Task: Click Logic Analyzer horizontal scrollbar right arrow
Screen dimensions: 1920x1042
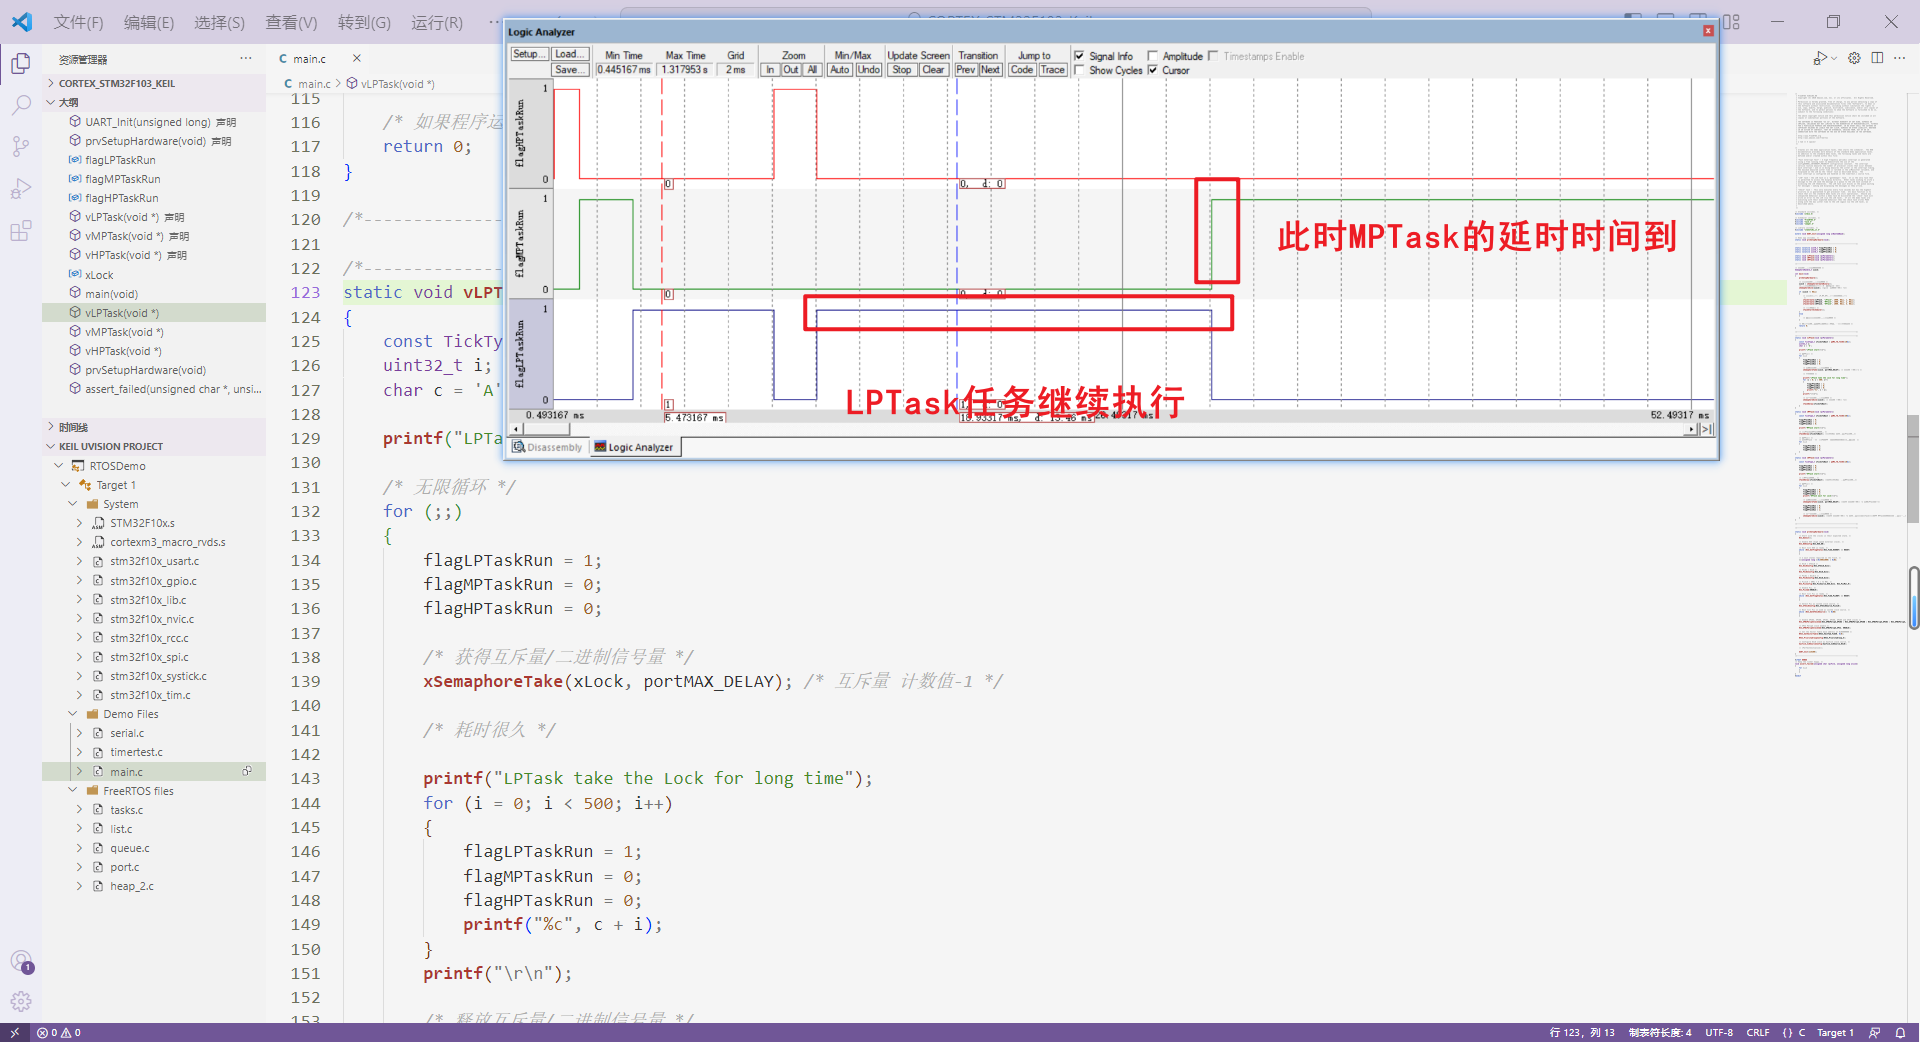Action: (x=1691, y=430)
